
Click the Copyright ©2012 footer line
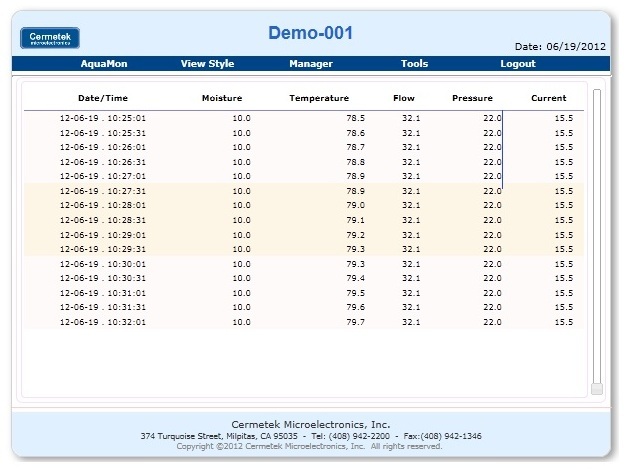point(309,447)
